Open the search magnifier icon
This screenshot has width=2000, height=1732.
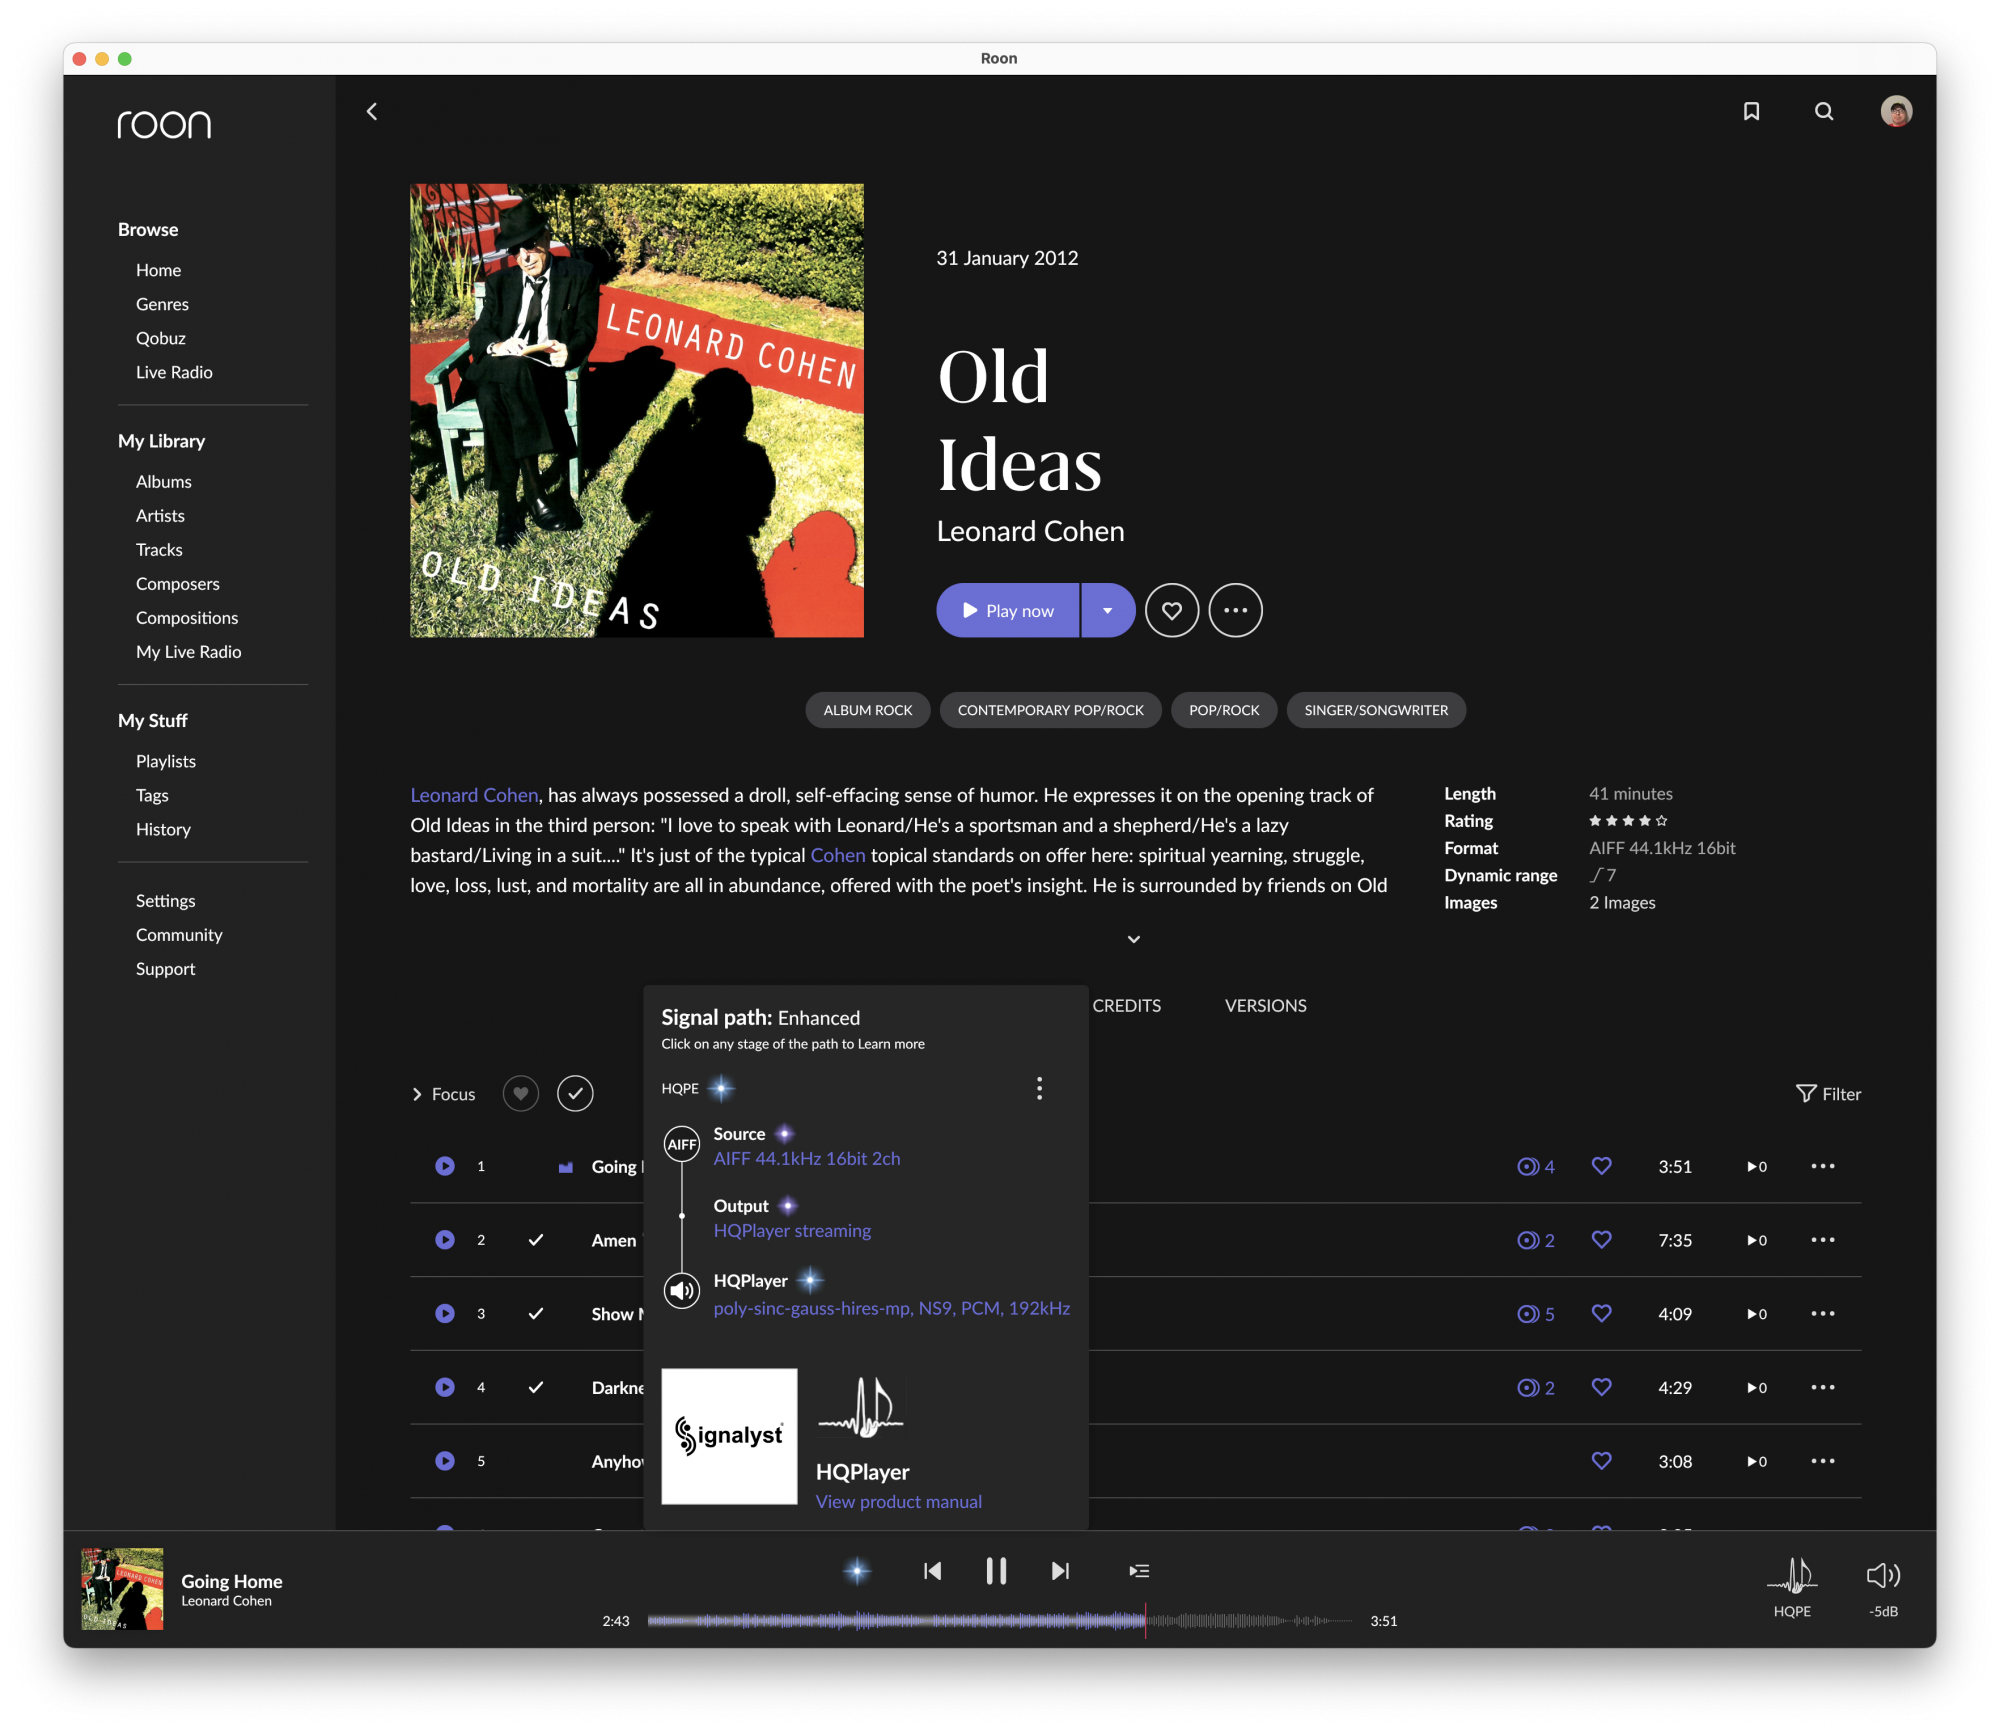[x=1824, y=111]
